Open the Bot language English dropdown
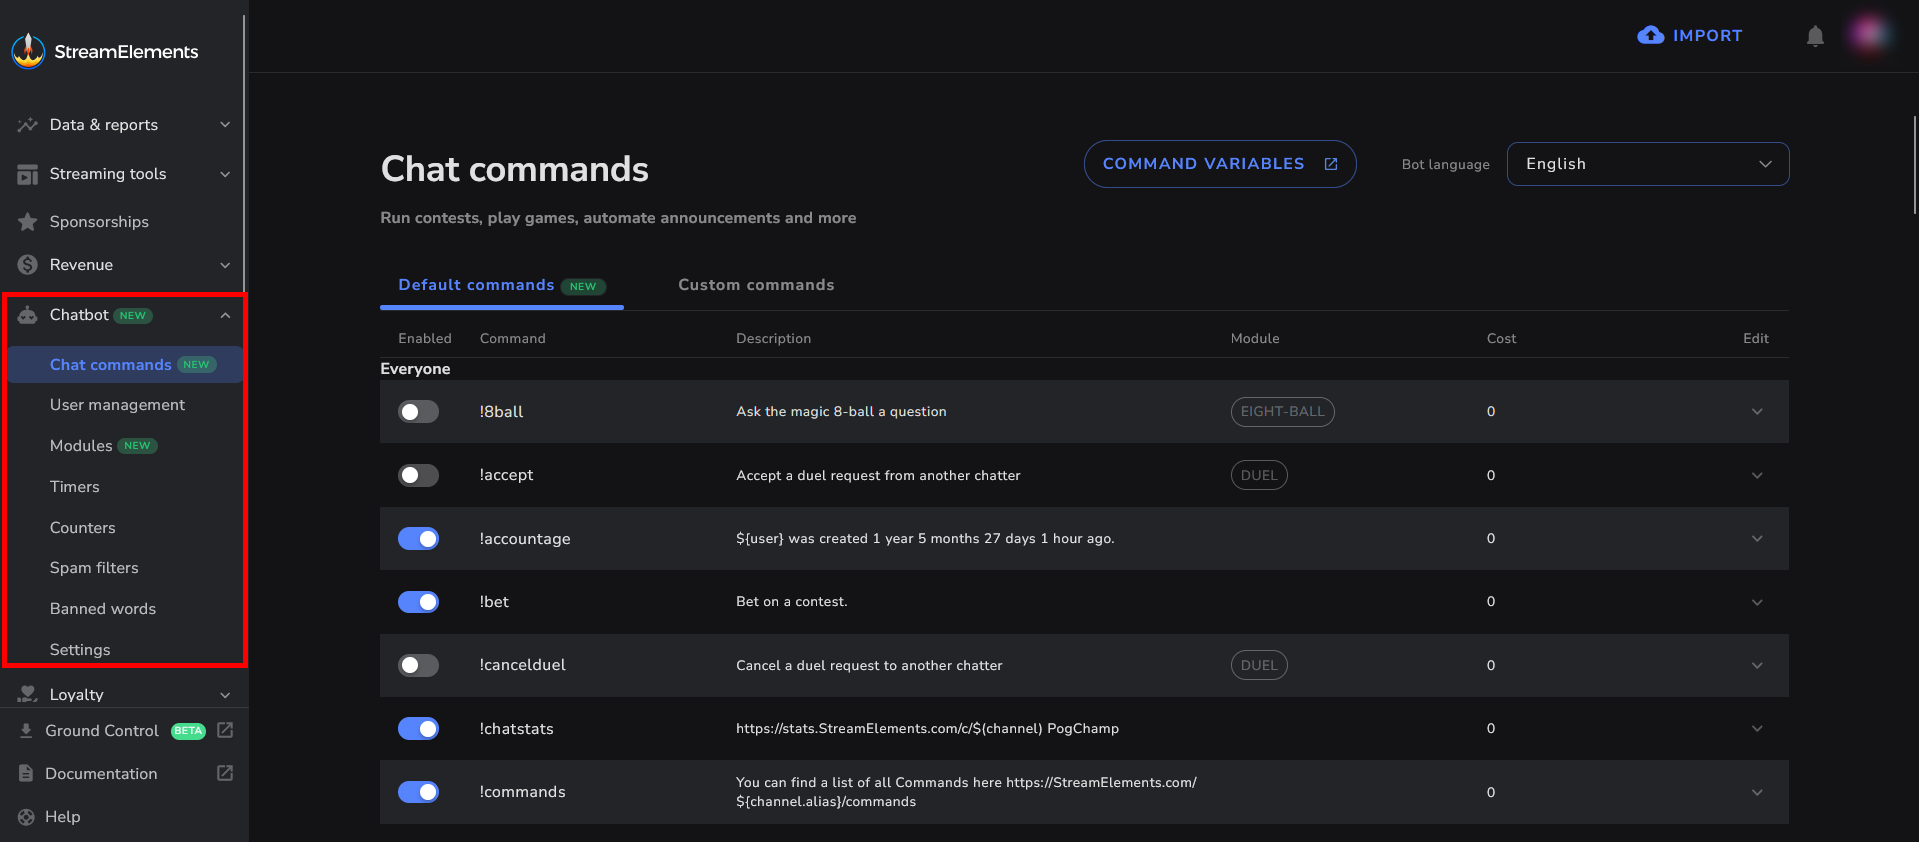The image size is (1919, 842). click(x=1647, y=164)
